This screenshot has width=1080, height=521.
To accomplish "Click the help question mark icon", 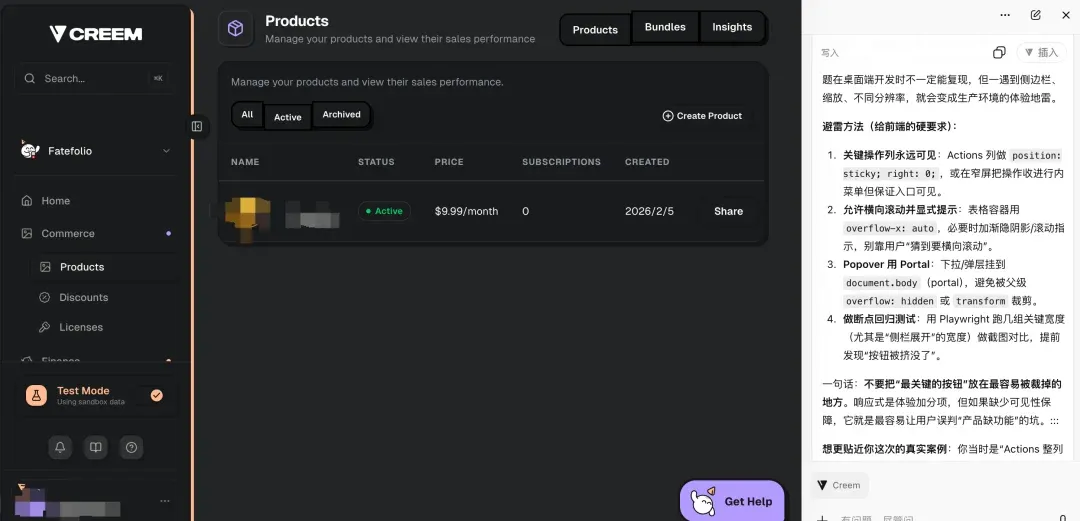I will (x=130, y=447).
